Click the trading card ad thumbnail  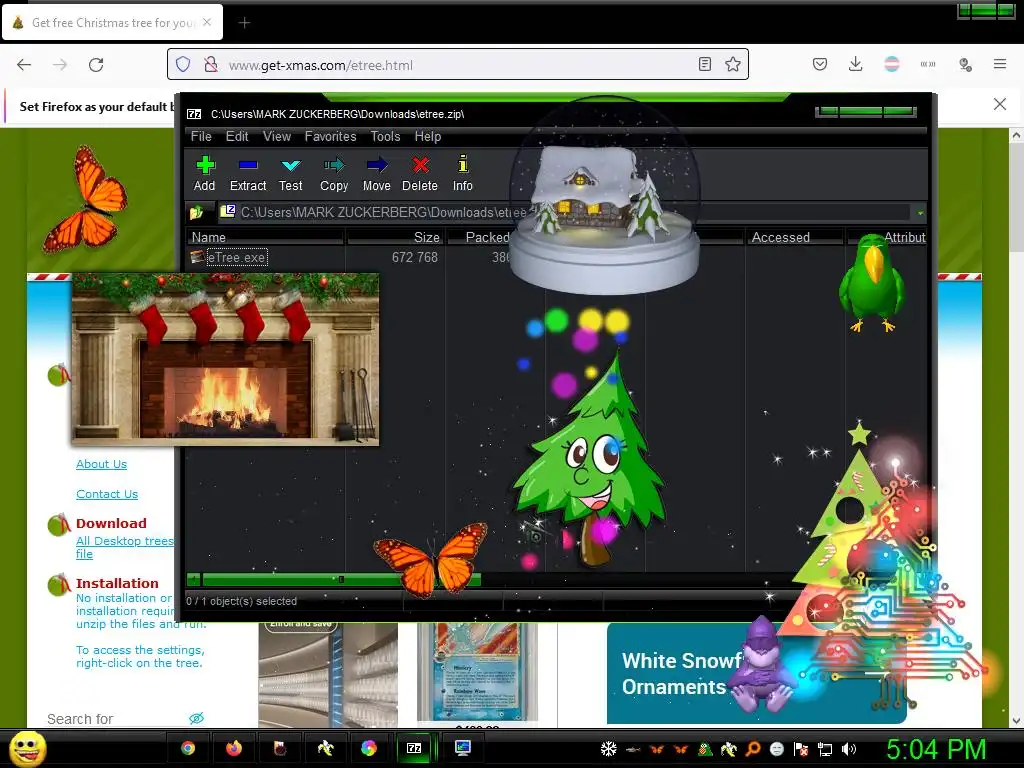pyautogui.click(x=477, y=673)
